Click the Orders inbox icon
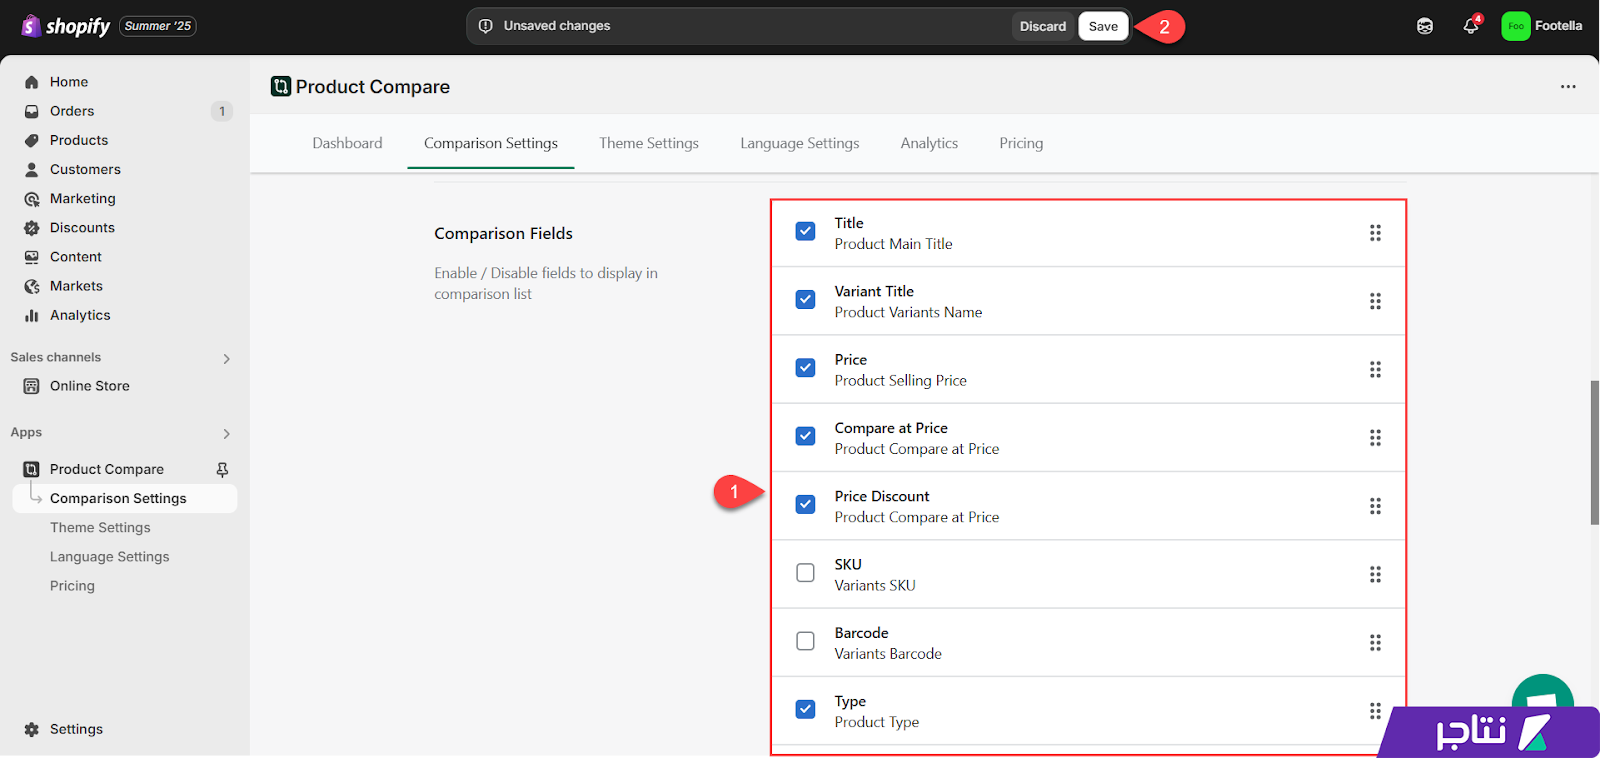This screenshot has height=758, width=1600. click(32, 111)
